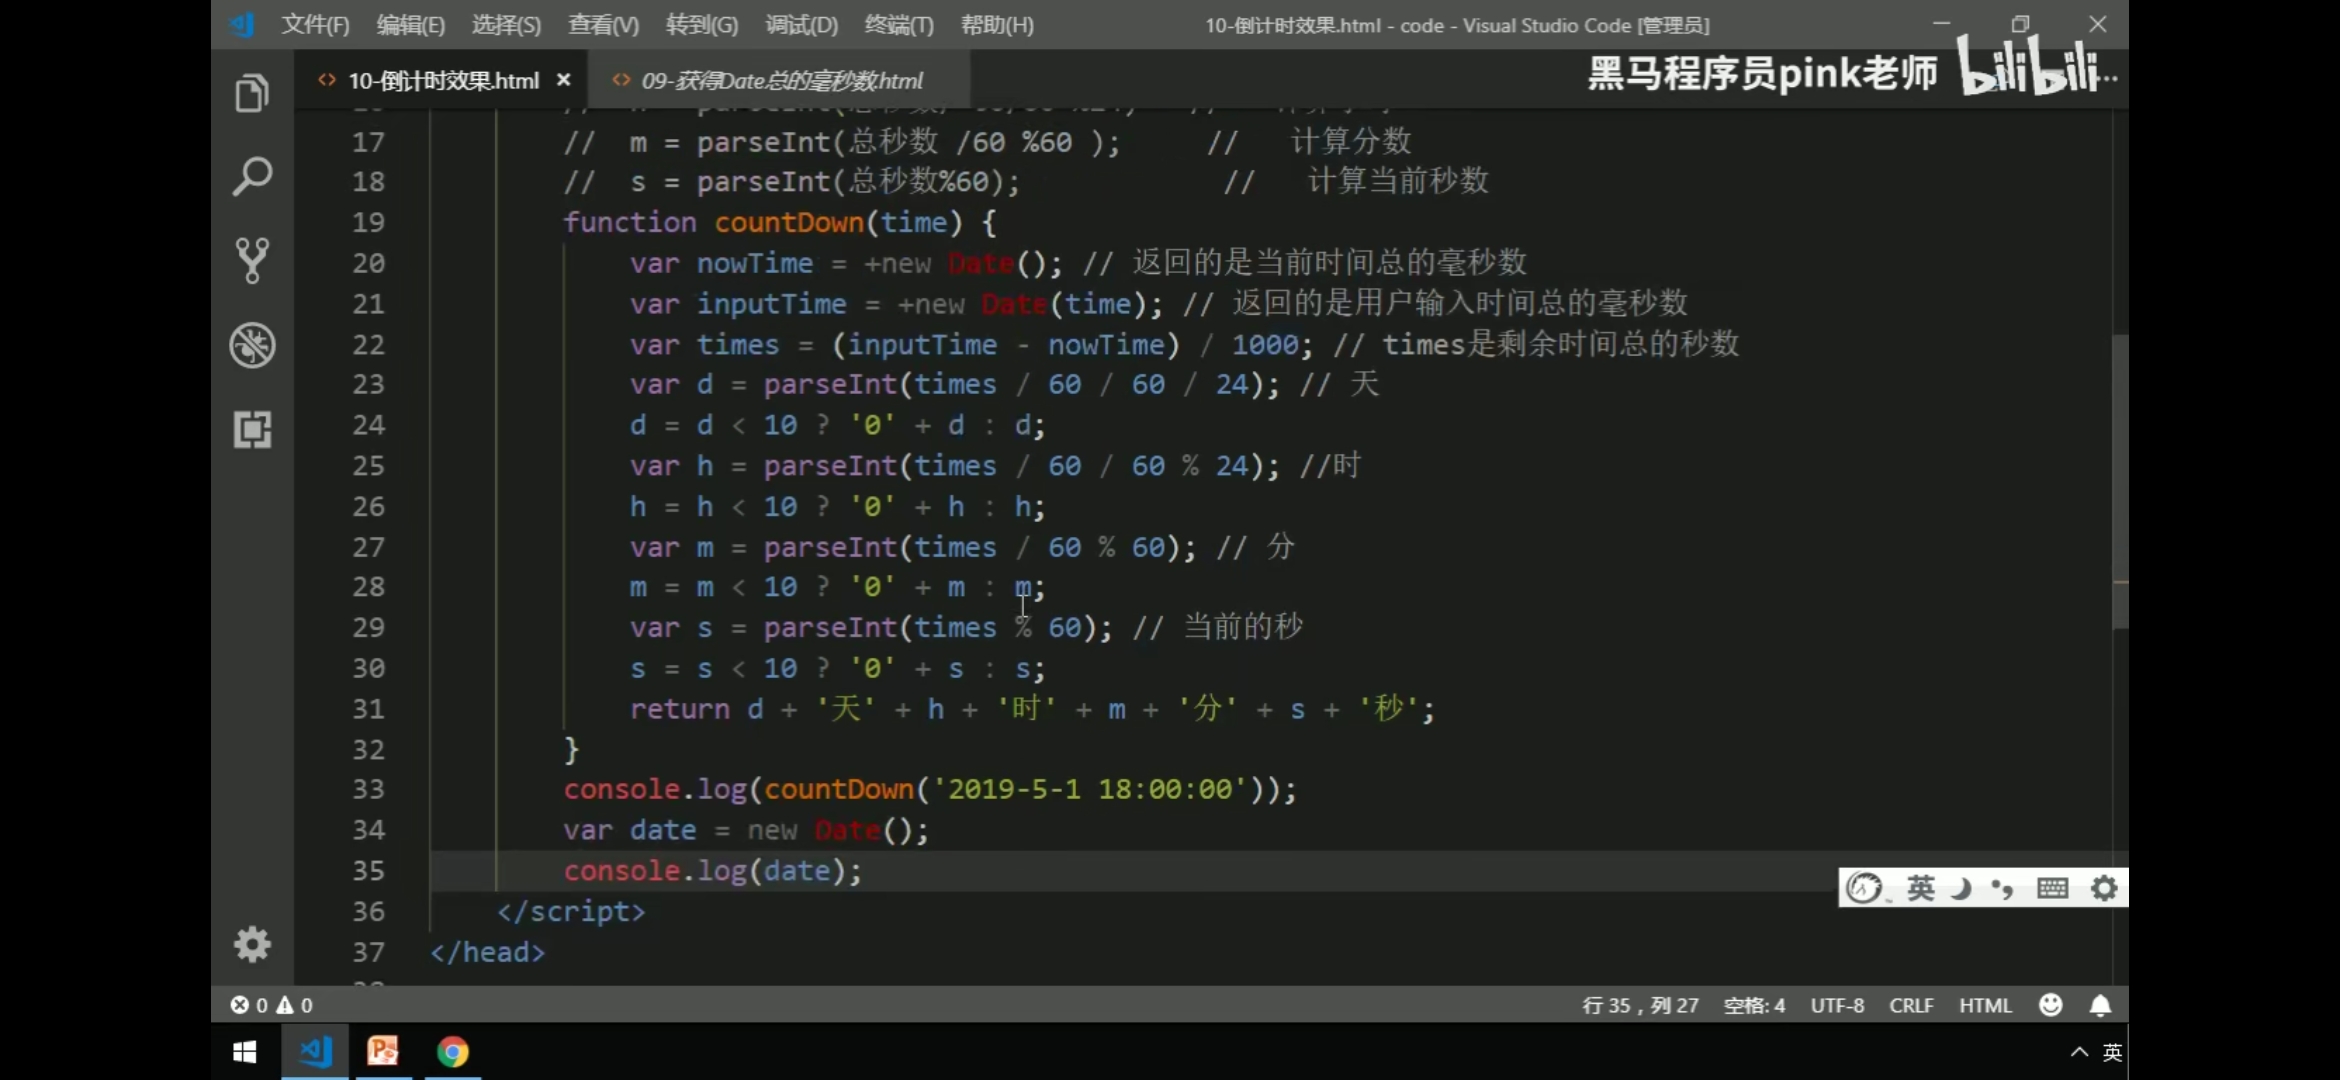The width and height of the screenshot is (2340, 1080).
Task: Click the return statement on line 31
Action: click(x=1031, y=709)
